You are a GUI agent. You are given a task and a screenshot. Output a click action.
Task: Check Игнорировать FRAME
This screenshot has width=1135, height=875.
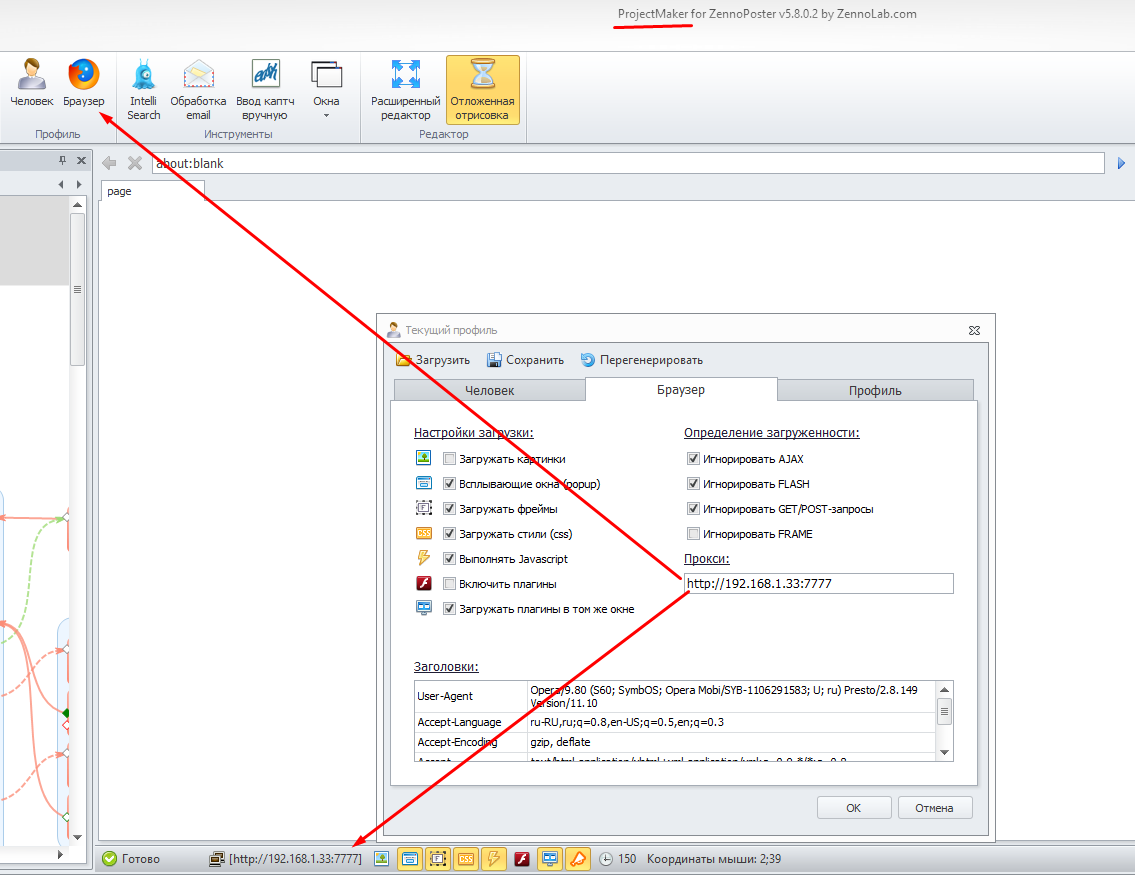pos(693,534)
